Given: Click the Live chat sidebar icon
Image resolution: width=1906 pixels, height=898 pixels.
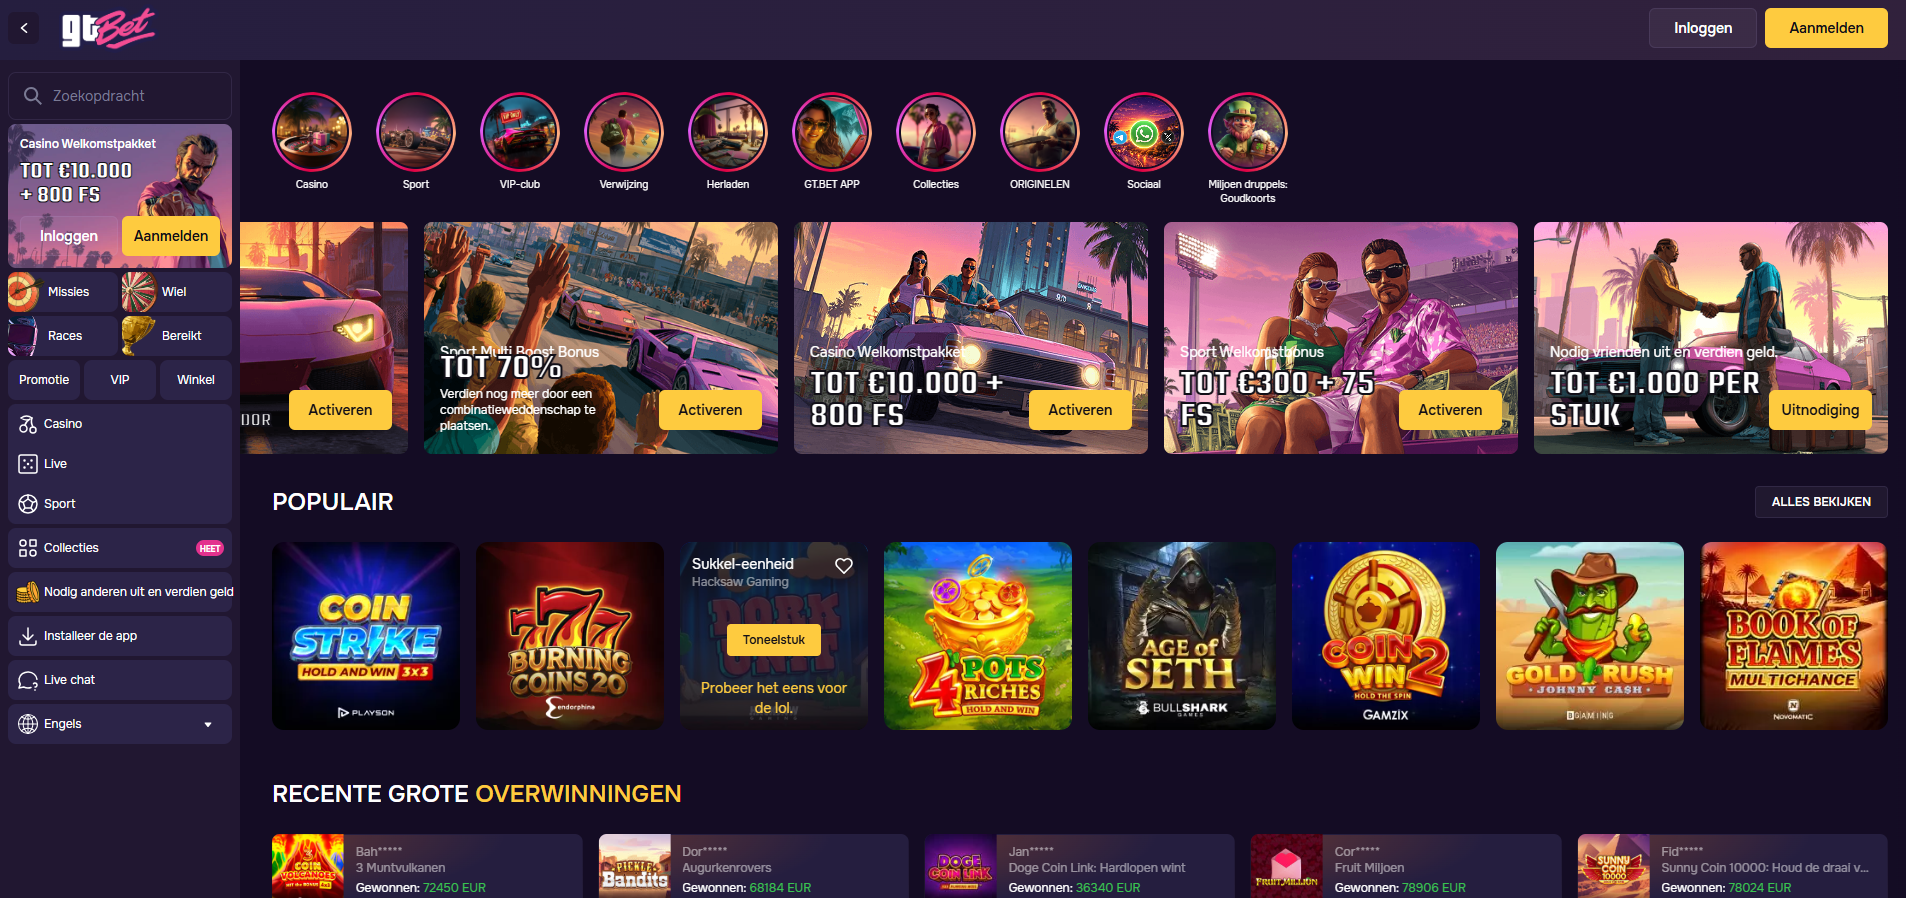Looking at the screenshot, I should tap(28, 680).
